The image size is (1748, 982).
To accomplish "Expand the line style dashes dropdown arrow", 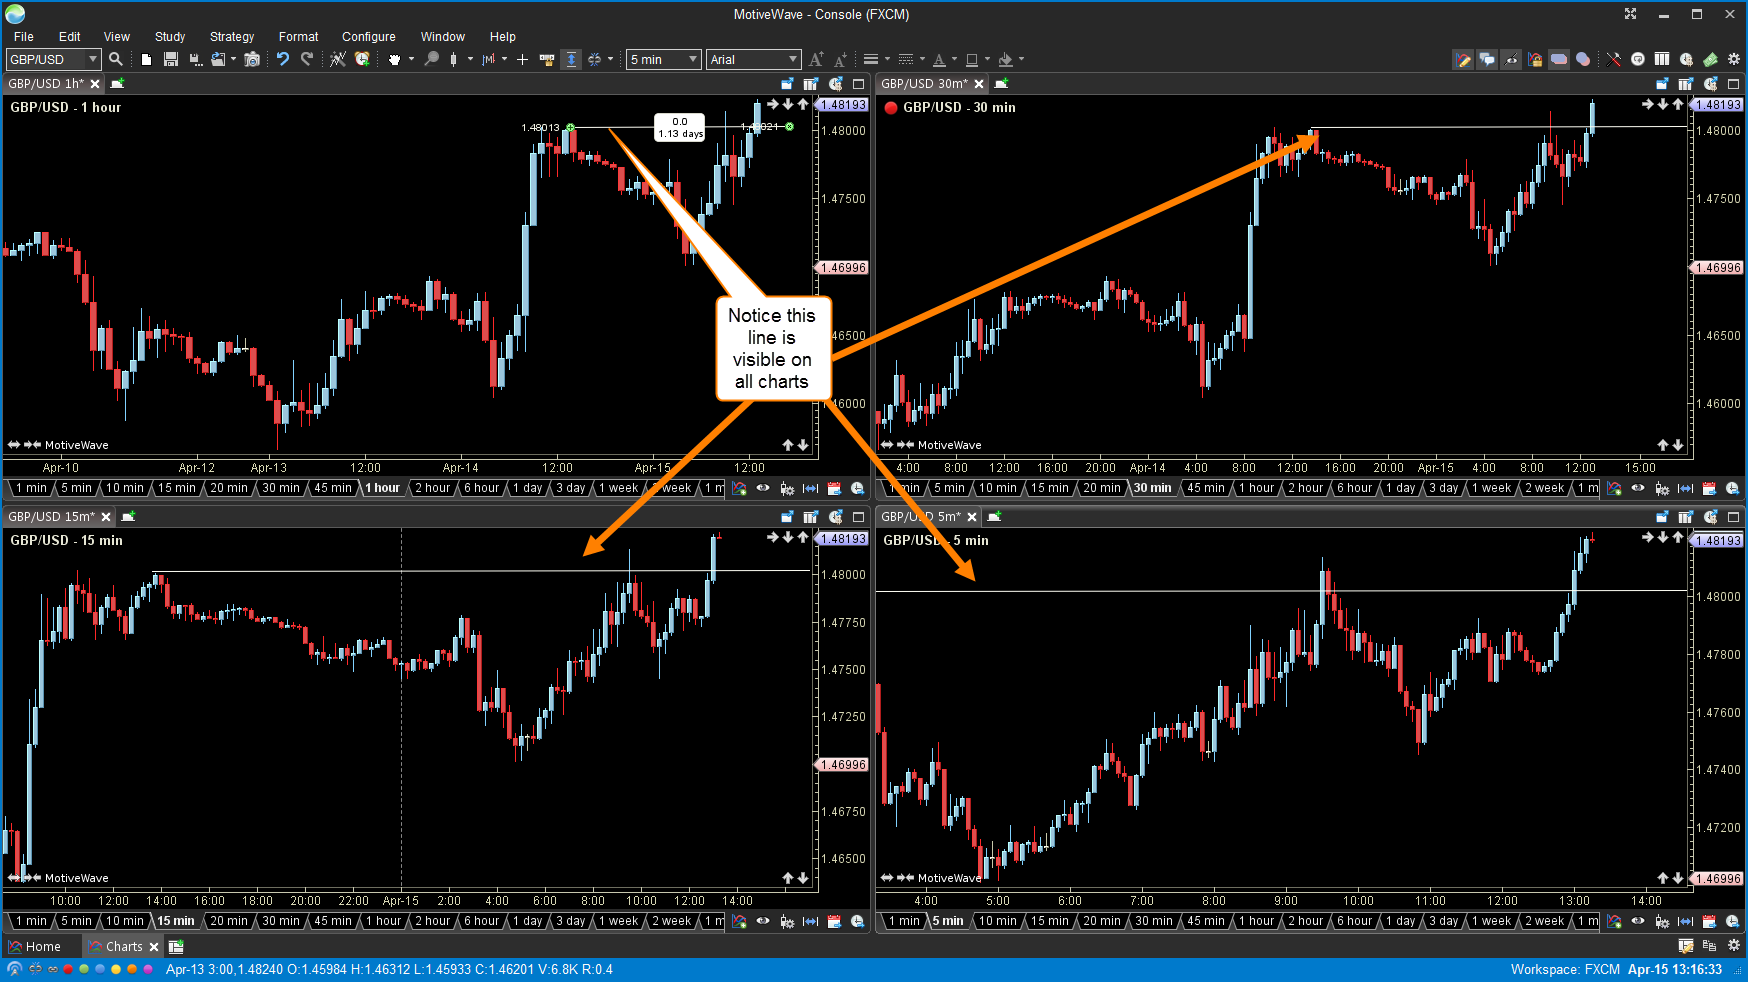I will tap(922, 59).
